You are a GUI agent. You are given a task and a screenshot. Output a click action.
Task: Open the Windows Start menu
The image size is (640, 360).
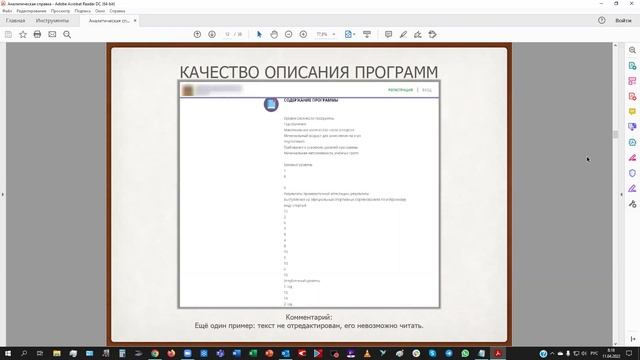click(7, 353)
